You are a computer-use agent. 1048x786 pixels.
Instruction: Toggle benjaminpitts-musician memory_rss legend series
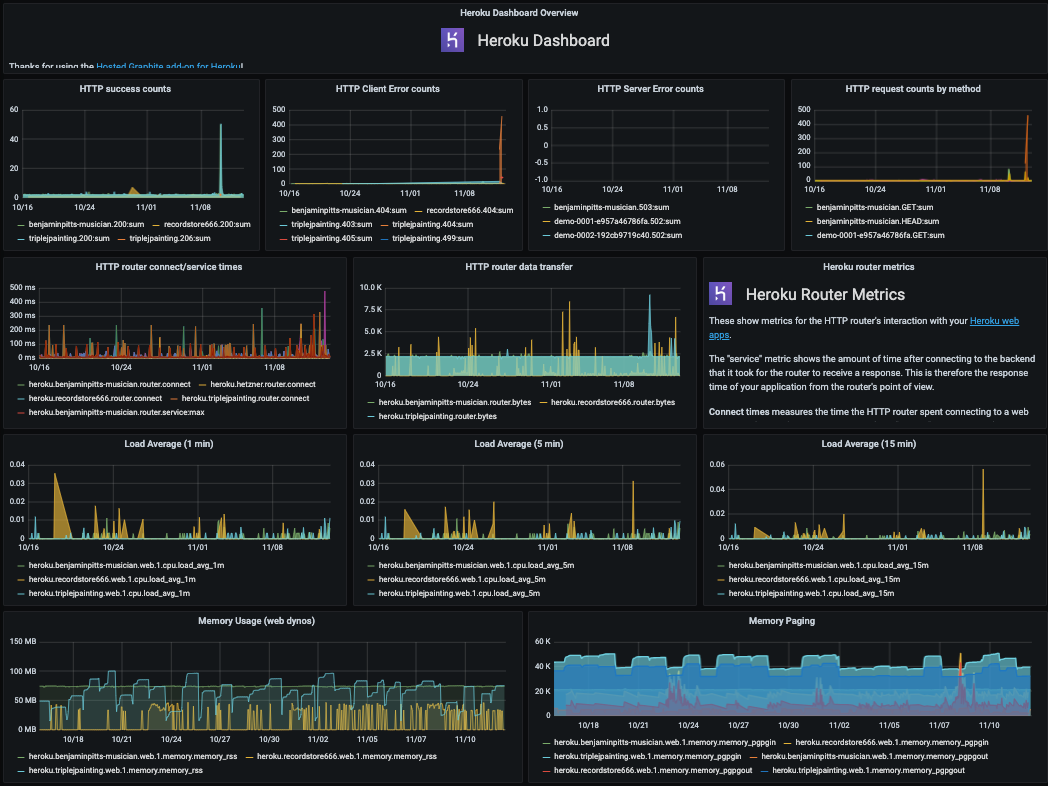(x=132, y=757)
